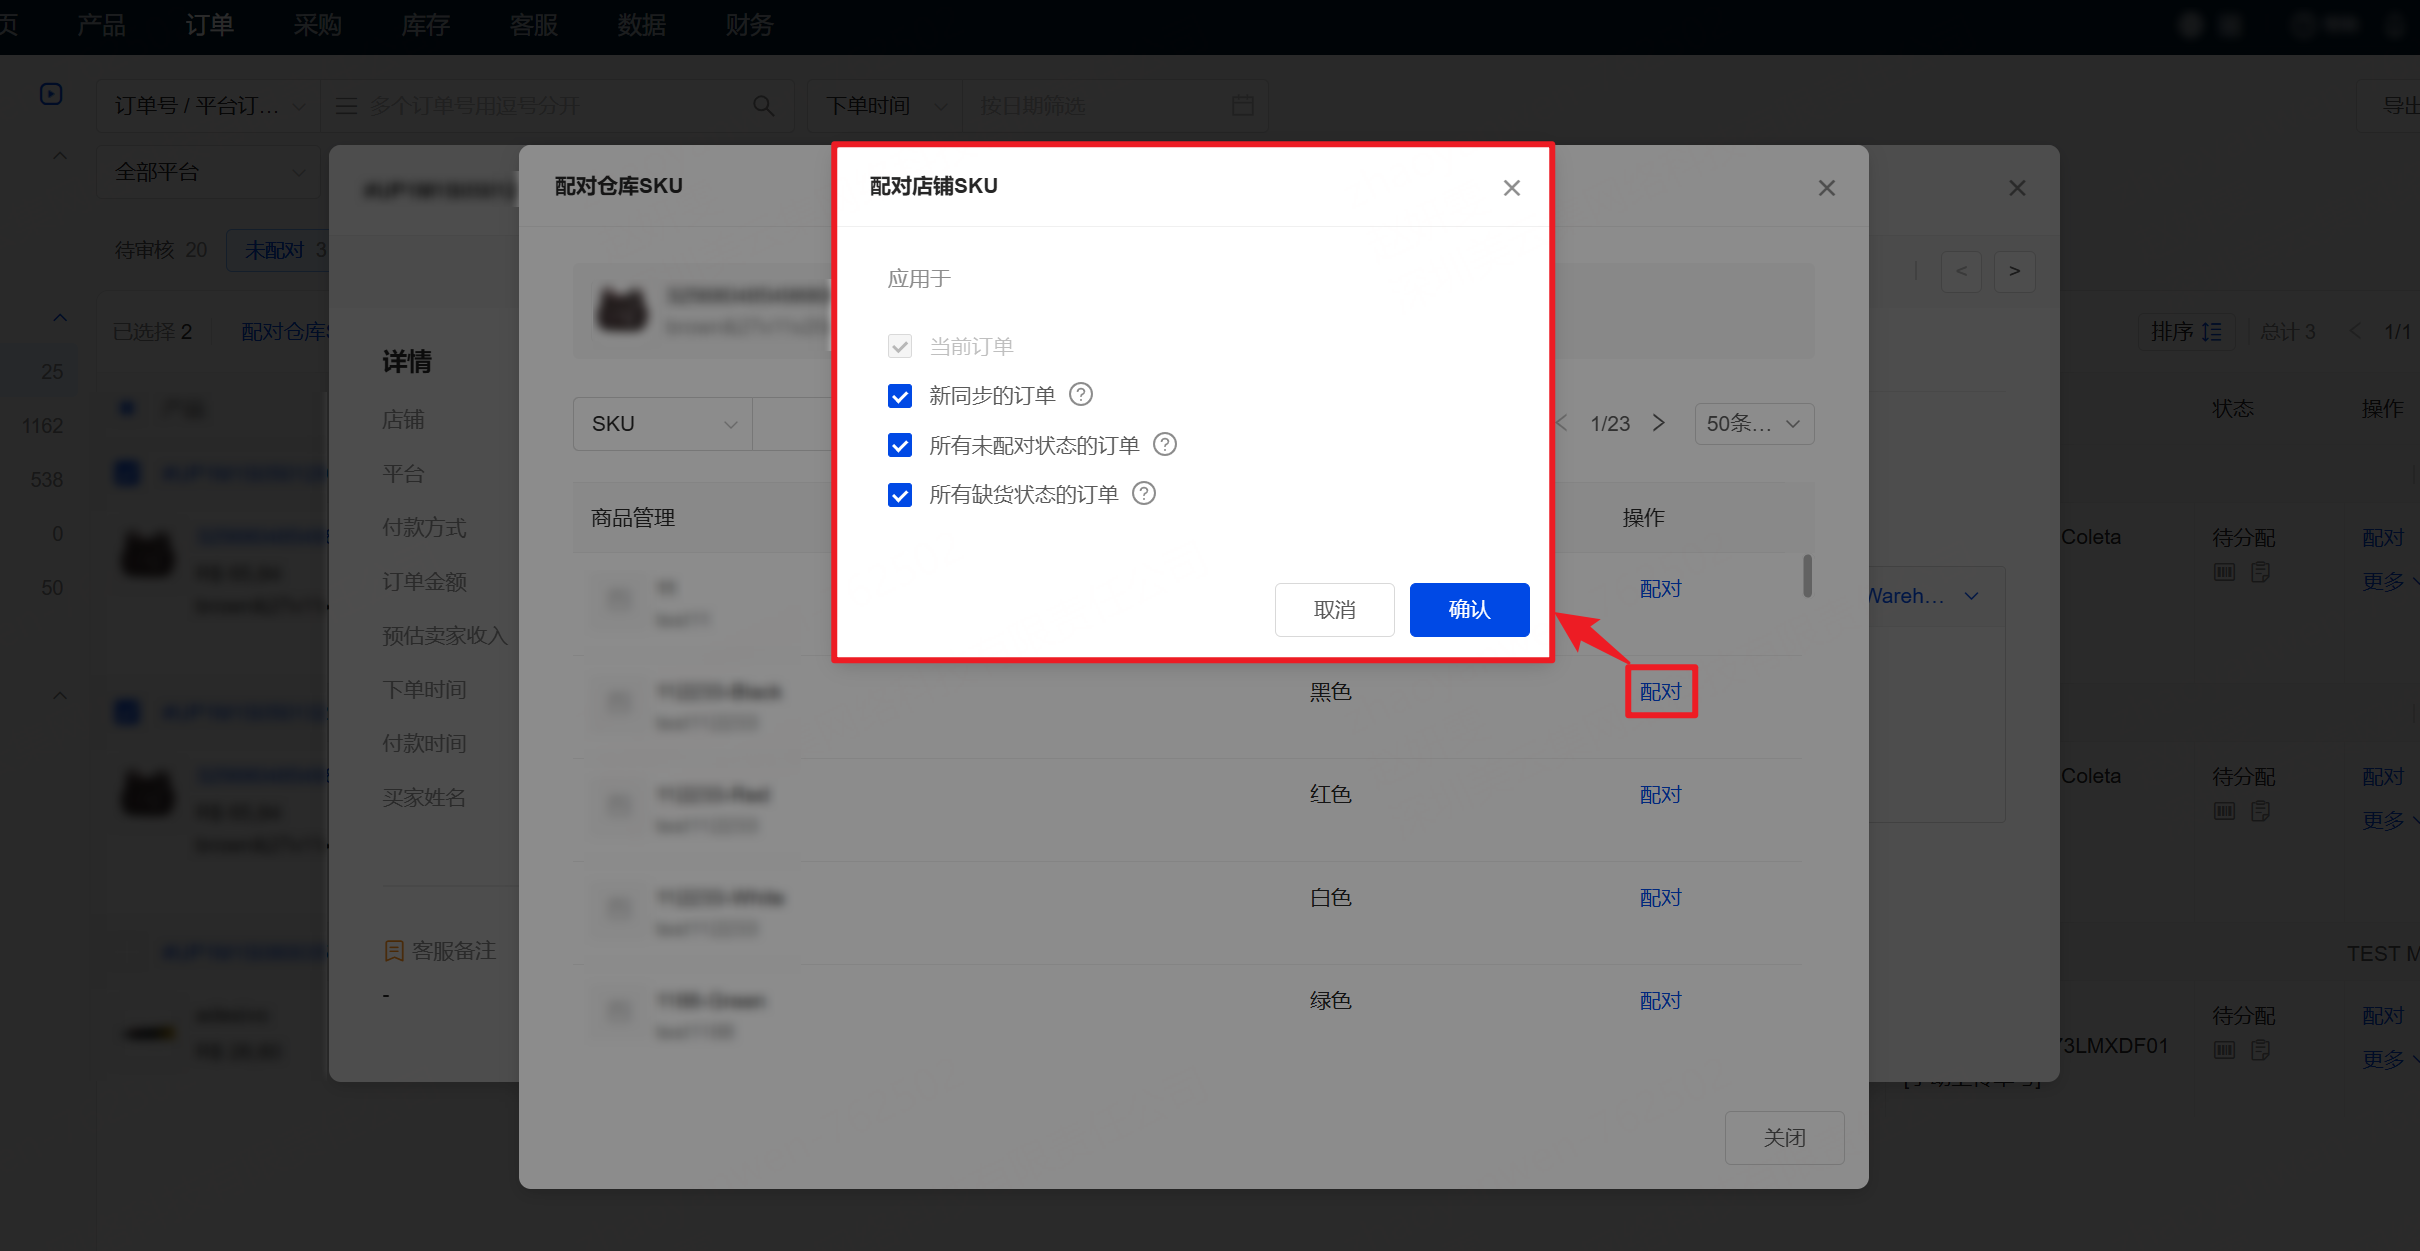Go to next page arrow beside 1/23
Image resolution: width=2420 pixels, height=1251 pixels.
[1659, 423]
